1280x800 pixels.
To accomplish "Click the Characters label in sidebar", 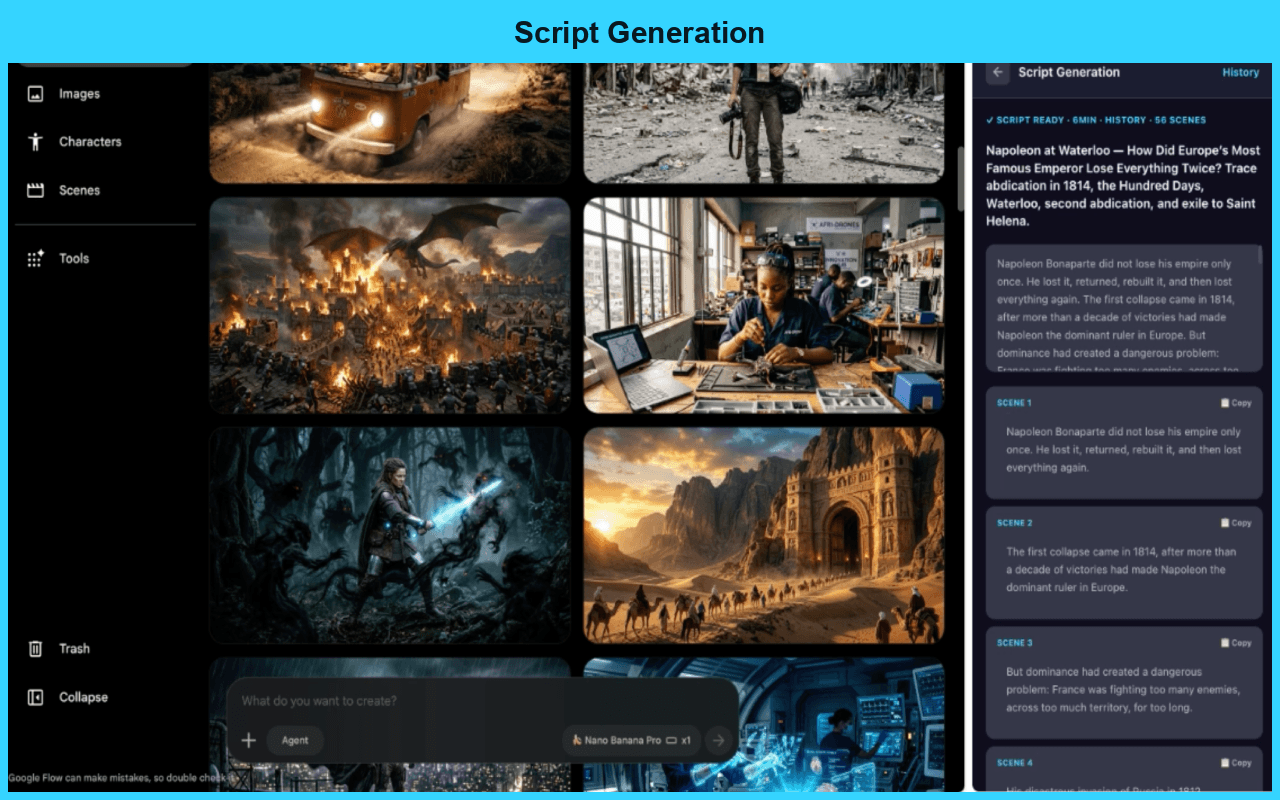I will coord(90,142).
